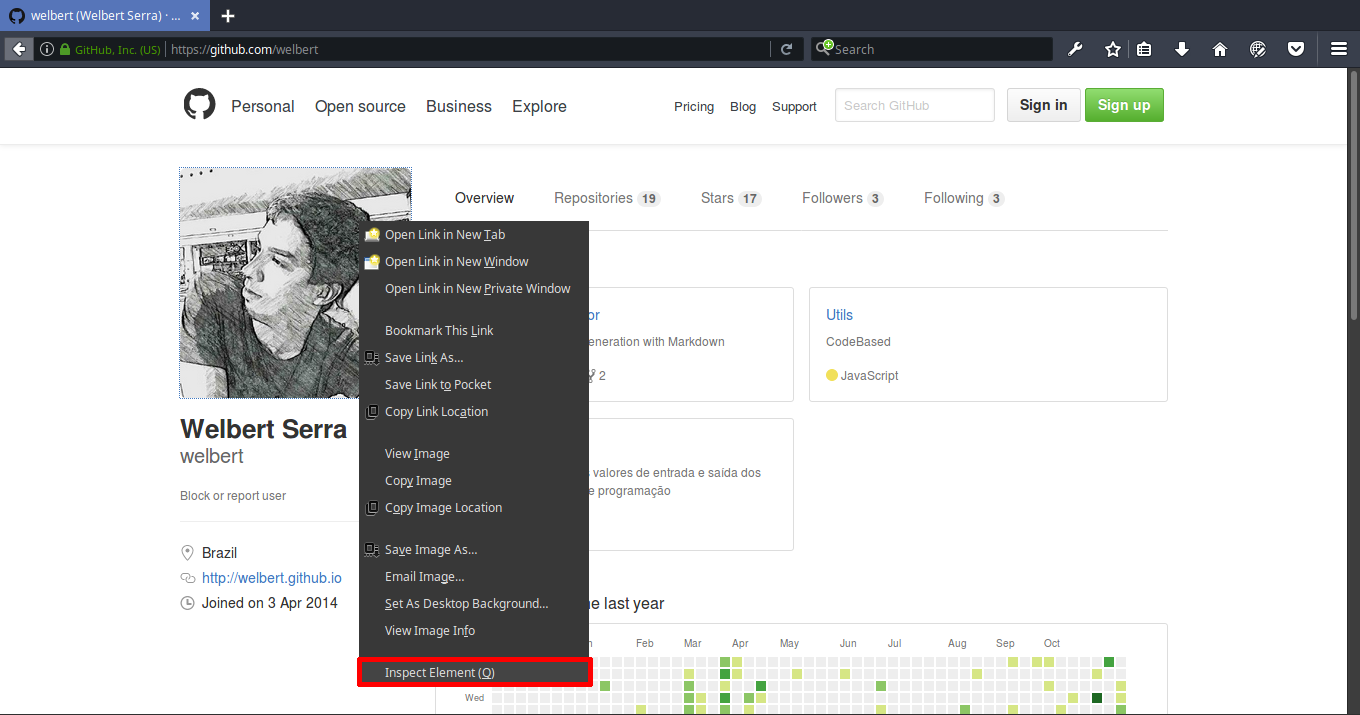The image size is (1360, 715).
Task: Open the Open source navigation link
Action: pyautogui.click(x=360, y=106)
